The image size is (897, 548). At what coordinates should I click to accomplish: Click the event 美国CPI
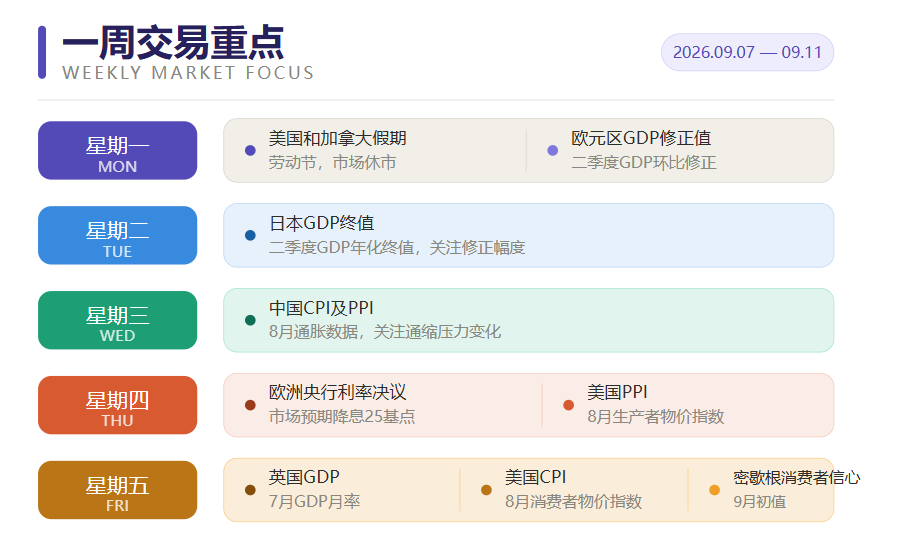point(535,477)
